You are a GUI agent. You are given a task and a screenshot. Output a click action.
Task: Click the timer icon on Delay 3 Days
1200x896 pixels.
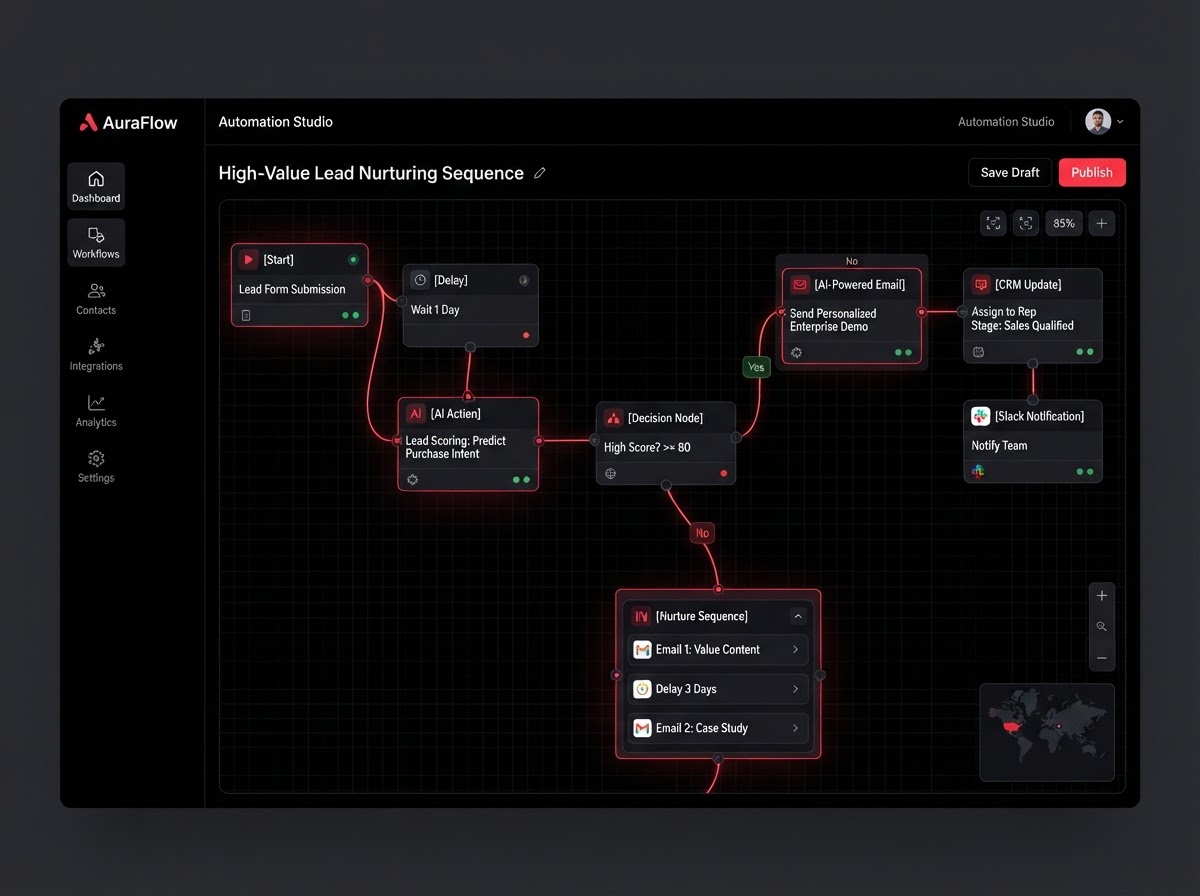tap(642, 689)
